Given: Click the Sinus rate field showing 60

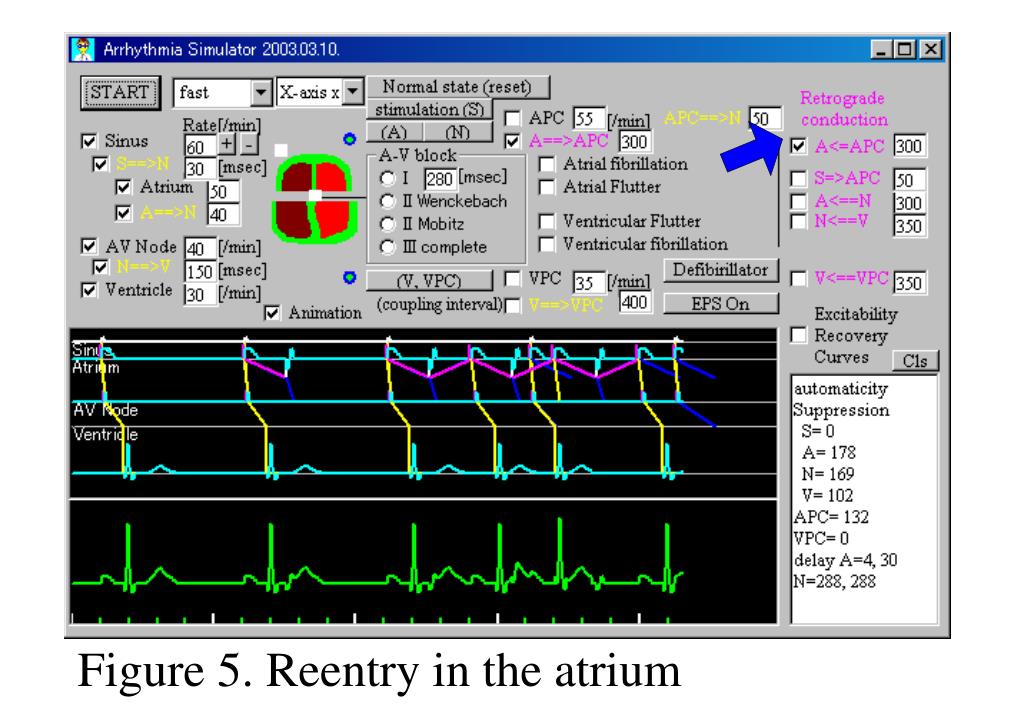Looking at the screenshot, I should (x=199, y=146).
